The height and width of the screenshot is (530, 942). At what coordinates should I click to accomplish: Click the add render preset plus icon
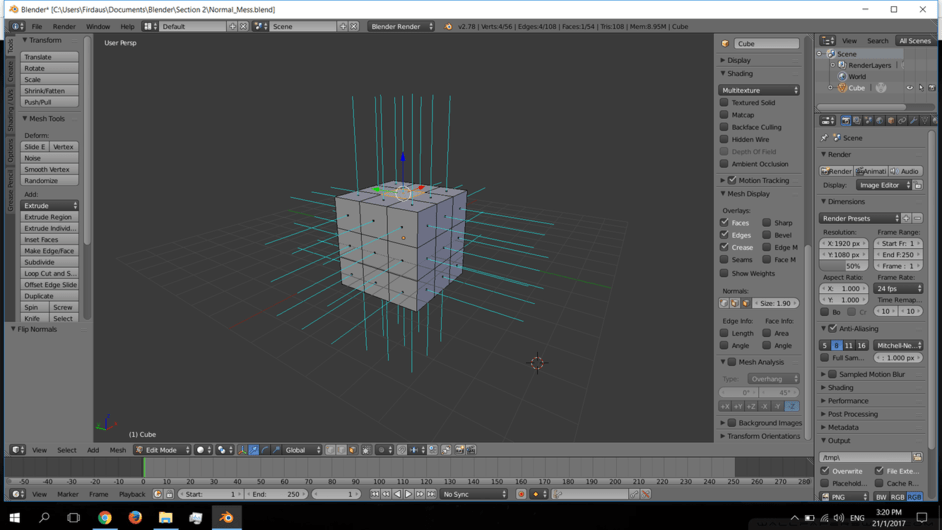pyautogui.click(x=906, y=218)
